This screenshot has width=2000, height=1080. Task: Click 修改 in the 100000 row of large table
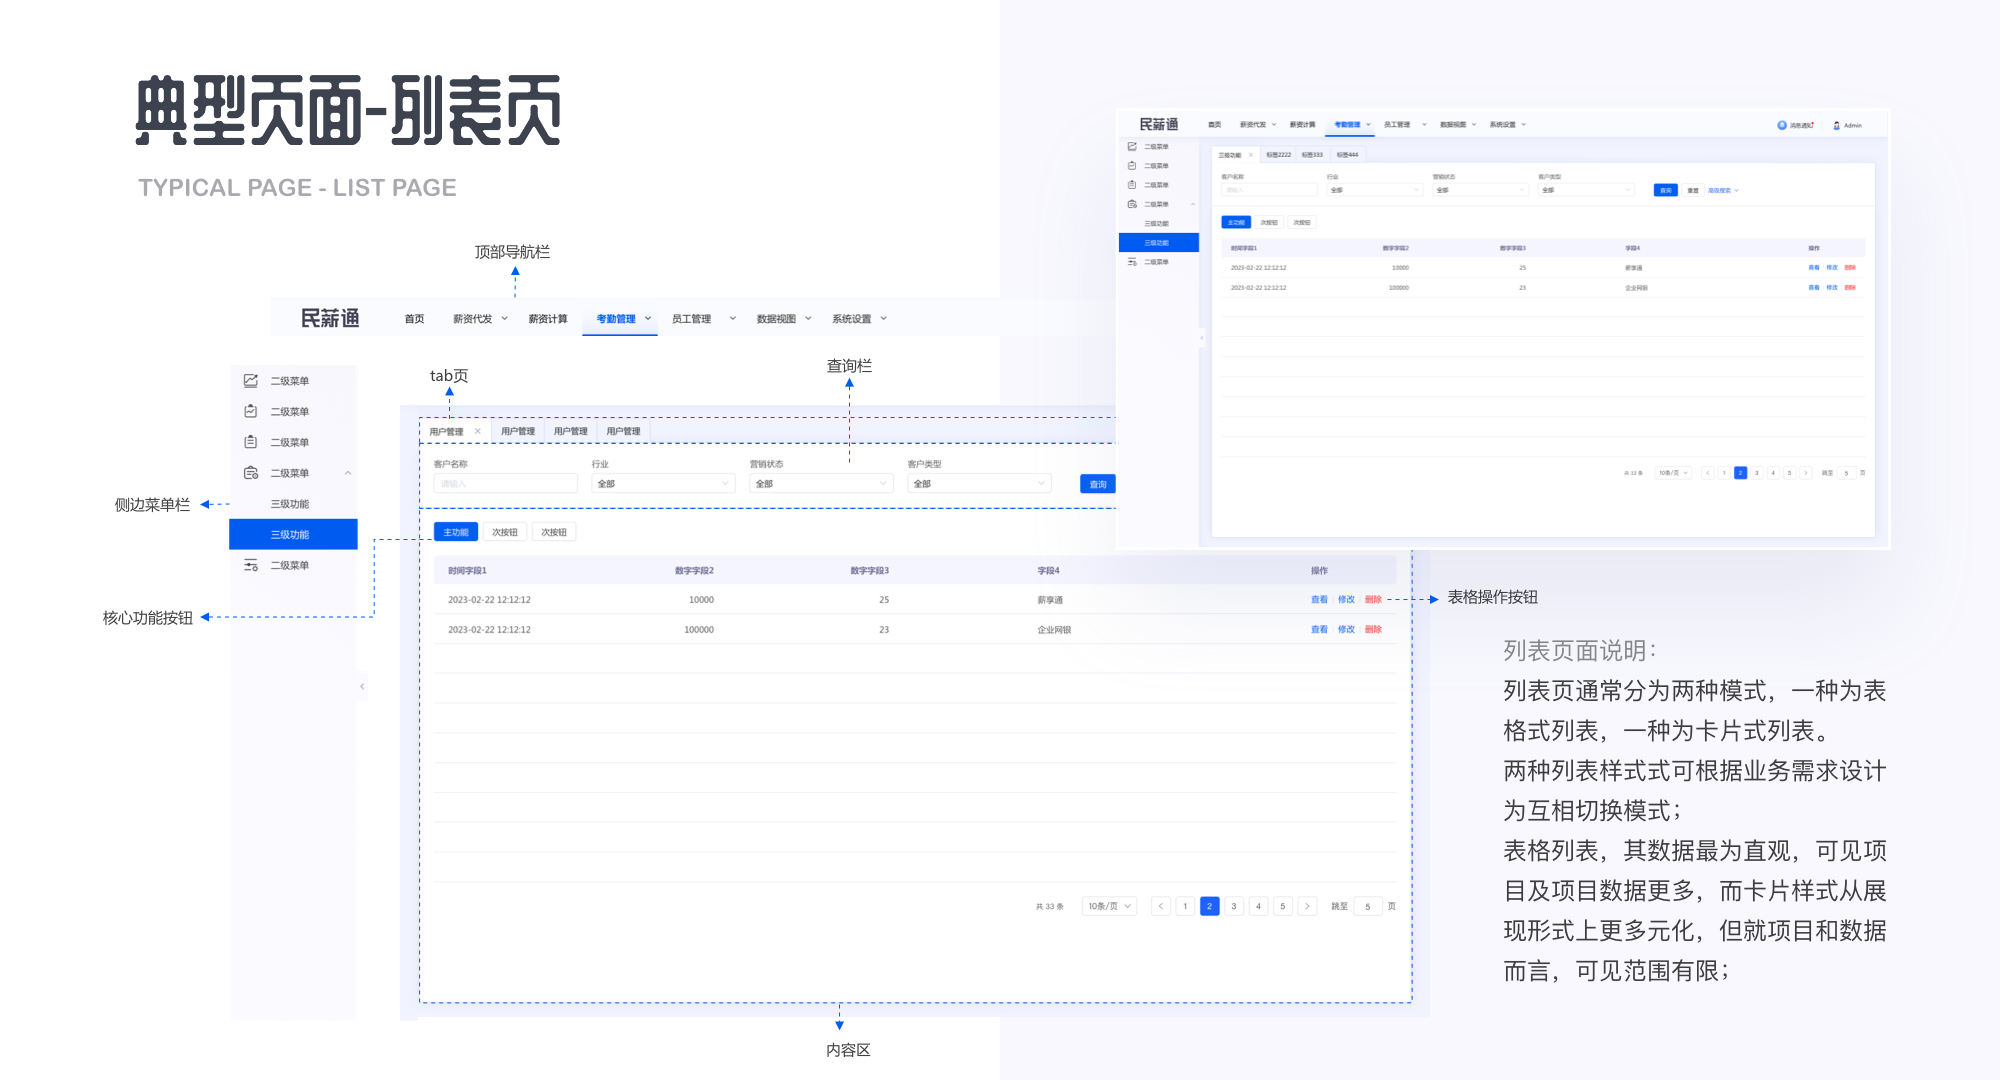pyautogui.click(x=1346, y=630)
